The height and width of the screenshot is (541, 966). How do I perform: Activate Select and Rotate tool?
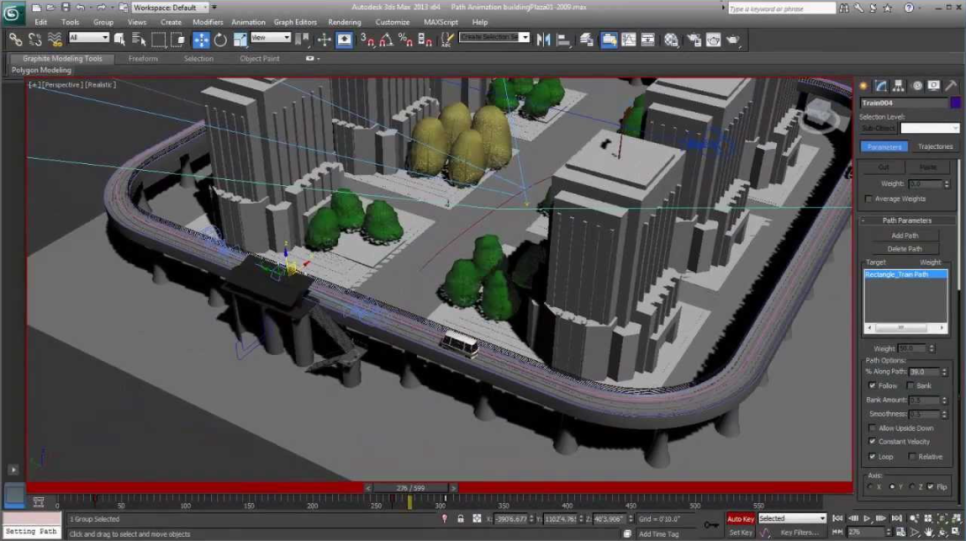click(x=220, y=40)
